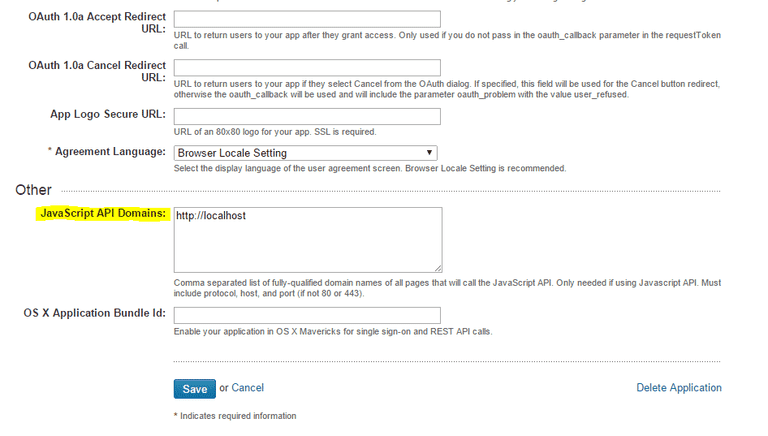
Task: Click the App Logo Secure URL text box
Action: [x=307, y=116]
